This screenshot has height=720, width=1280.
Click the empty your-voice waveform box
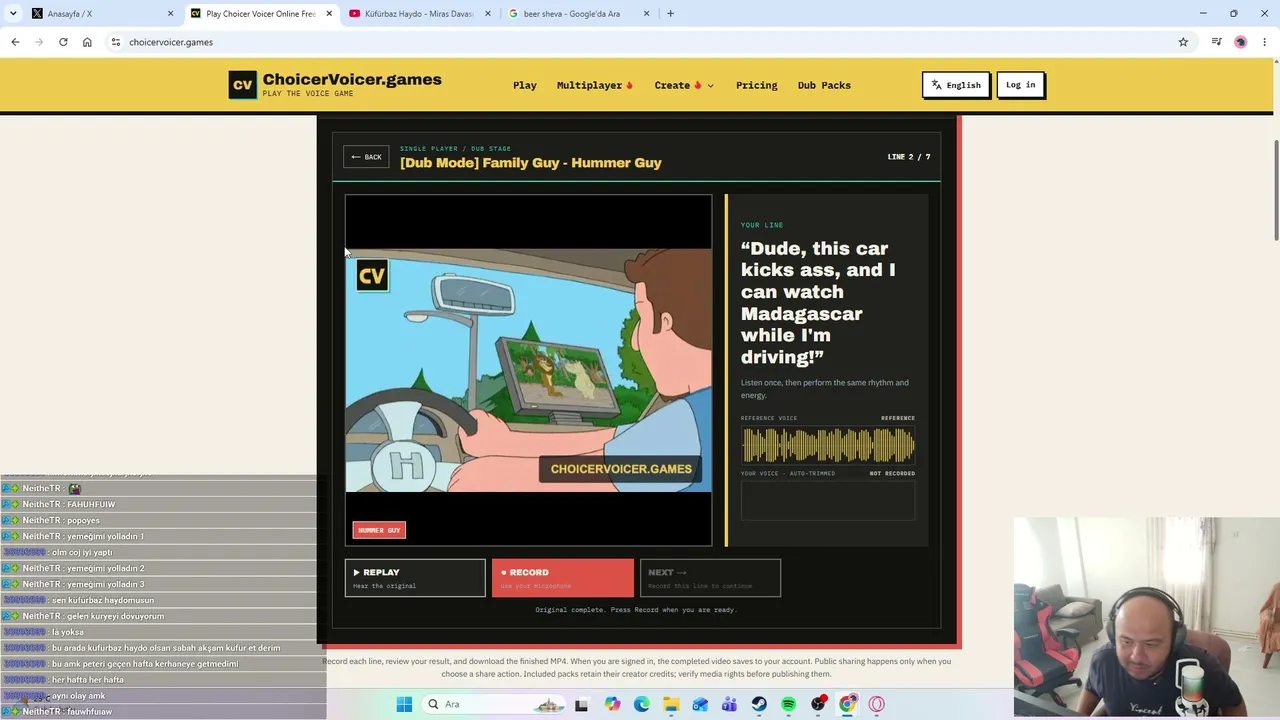click(828, 500)
